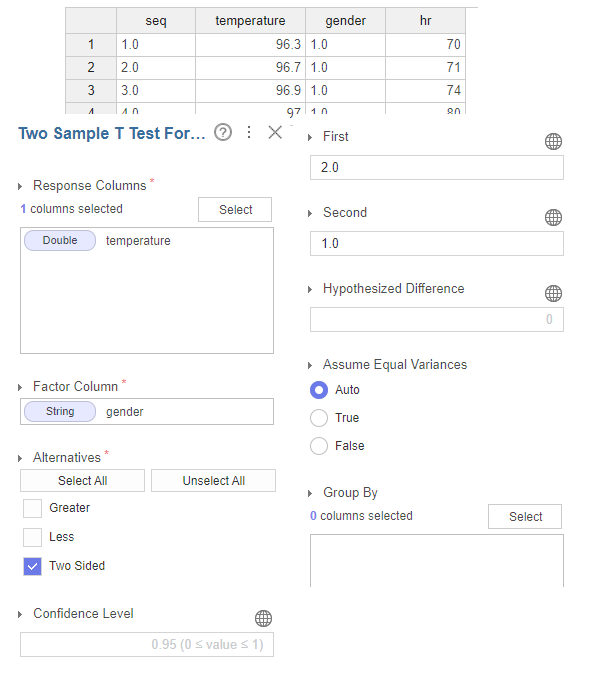592x678 pixels.
Task: Click the globe icon beside Second
Action: click(553, 217)
